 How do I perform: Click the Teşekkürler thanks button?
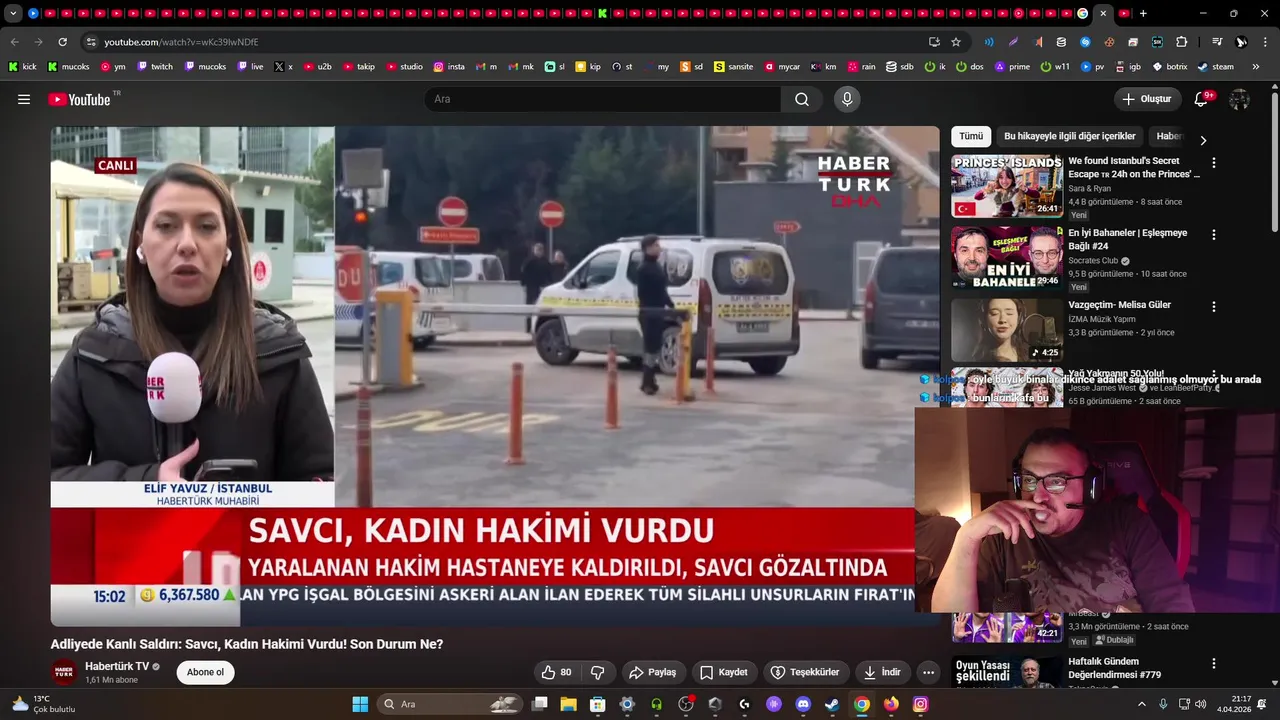pos(805,672)
